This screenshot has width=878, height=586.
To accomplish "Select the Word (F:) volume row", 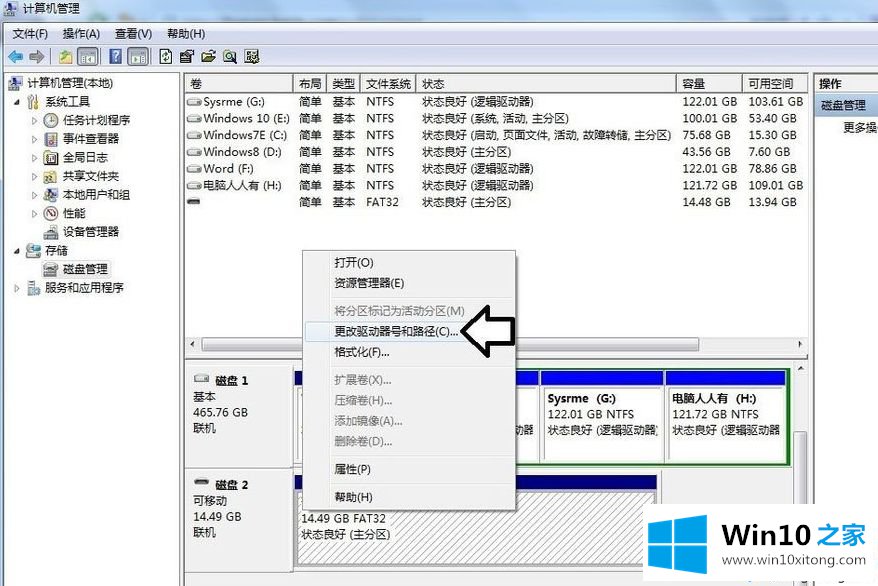I will 496,169.
